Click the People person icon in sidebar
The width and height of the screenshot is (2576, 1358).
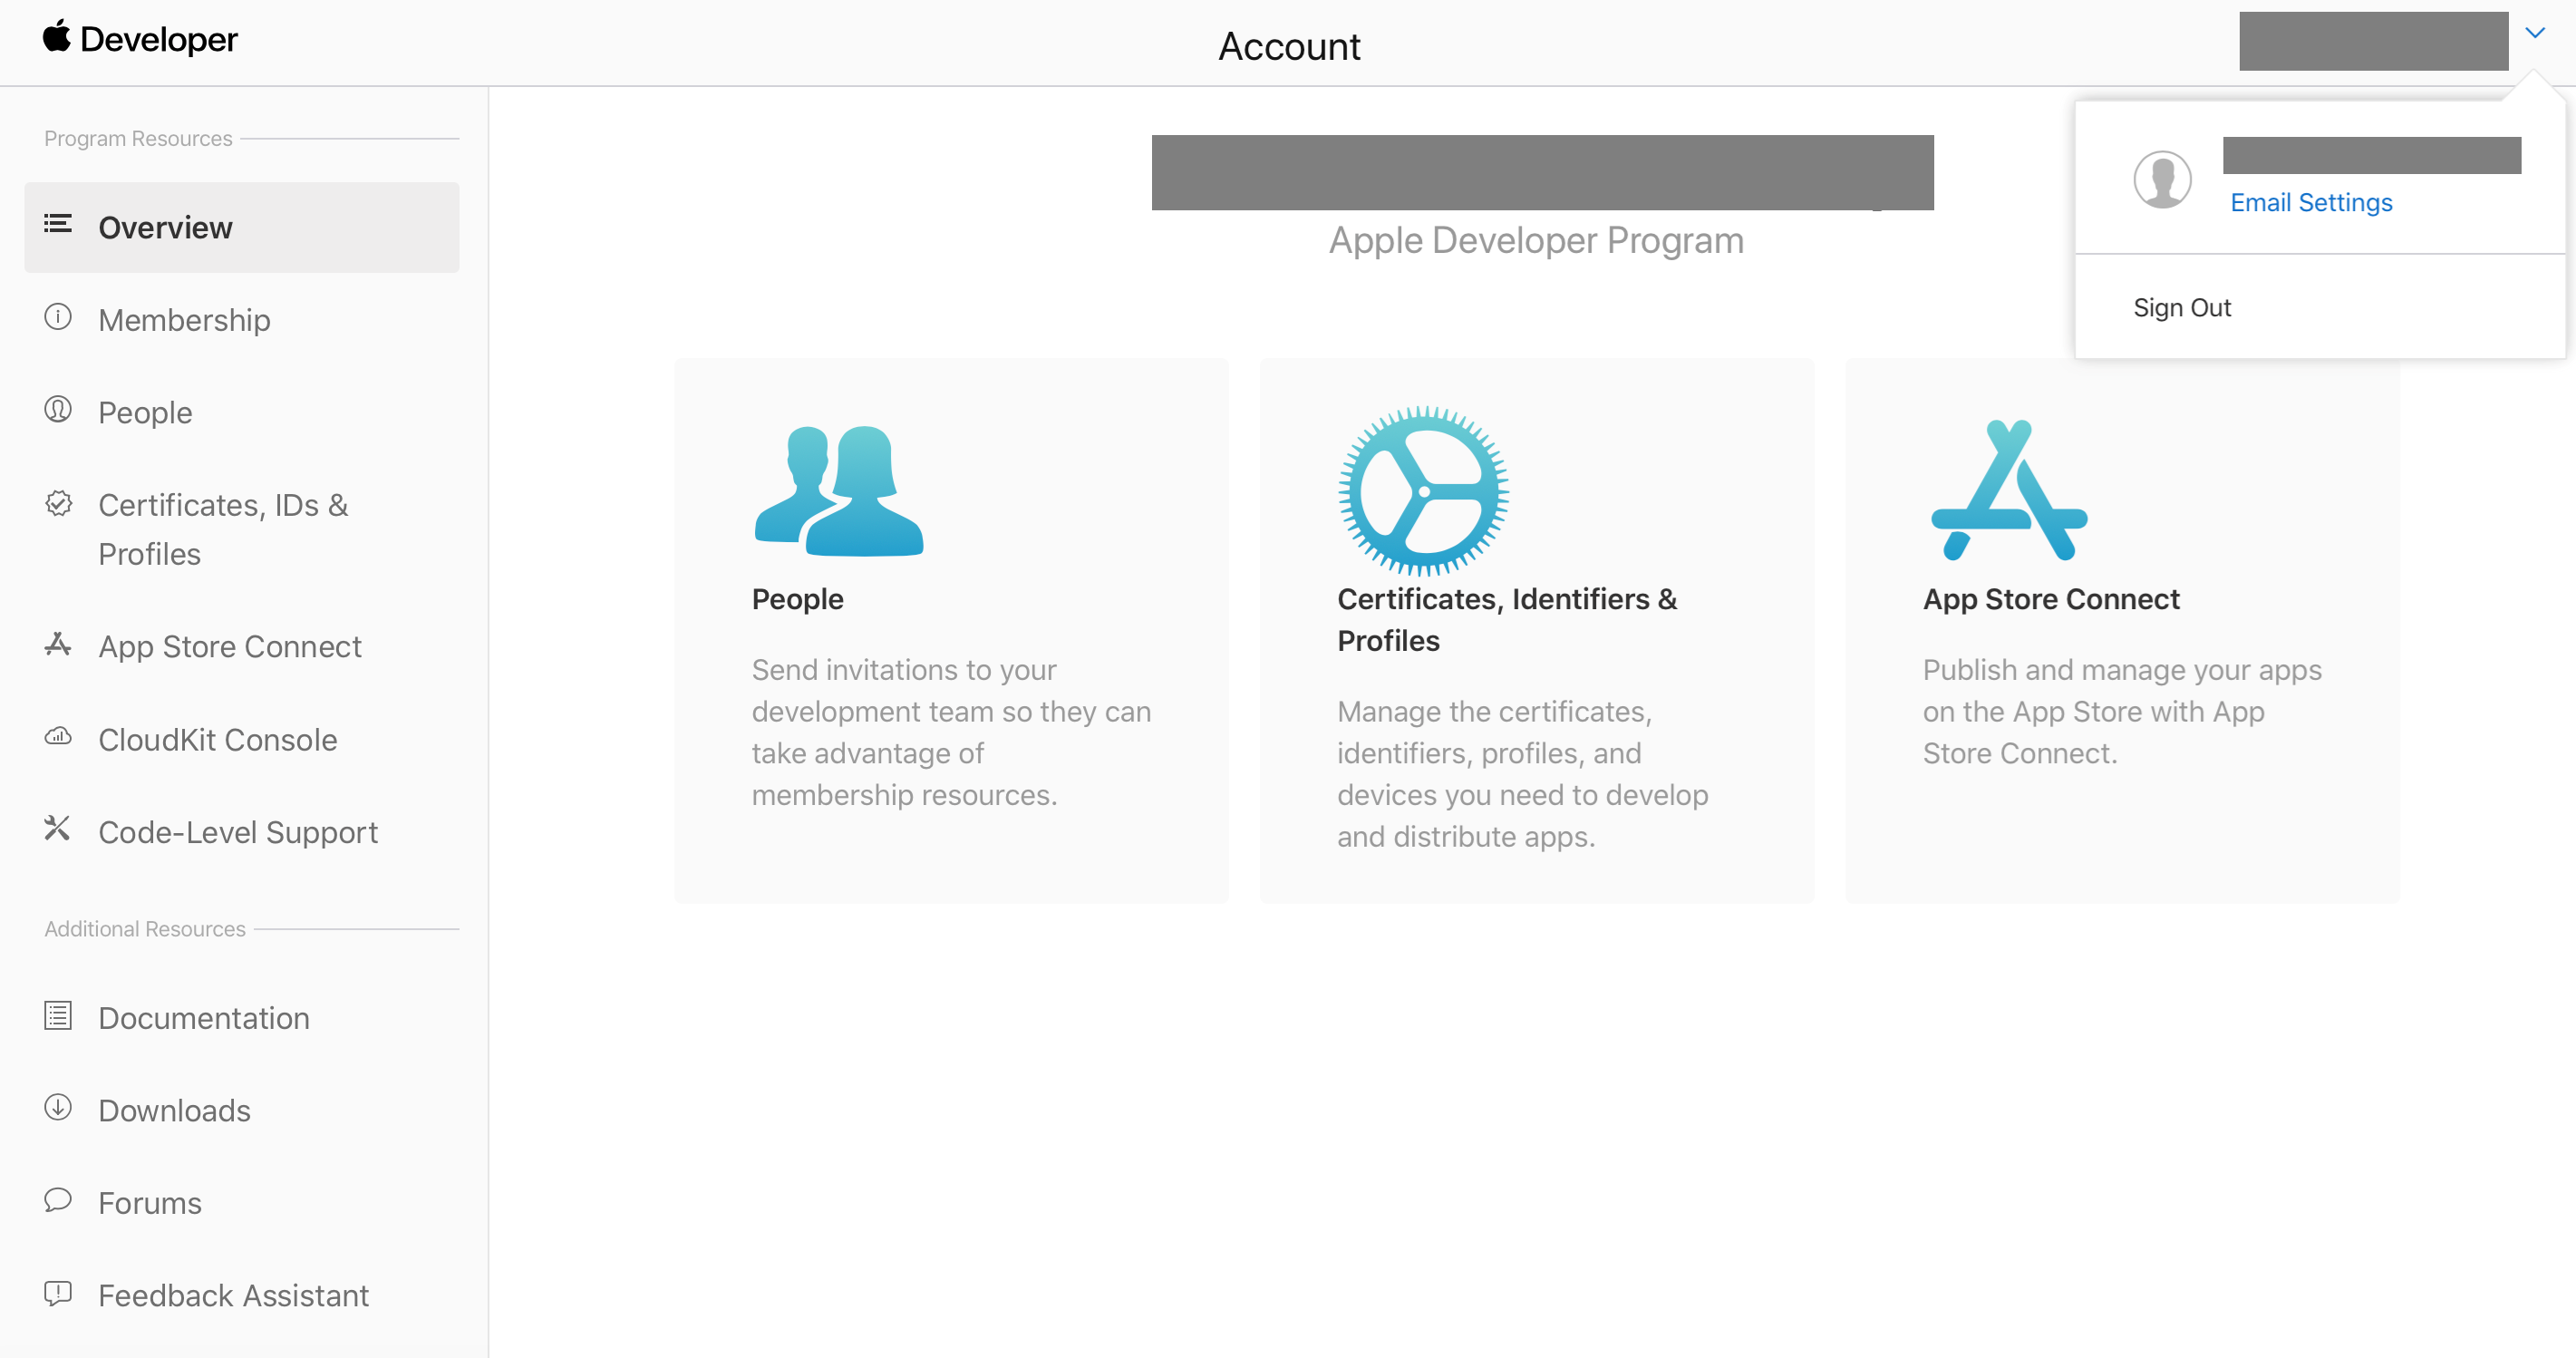[58, 410]
